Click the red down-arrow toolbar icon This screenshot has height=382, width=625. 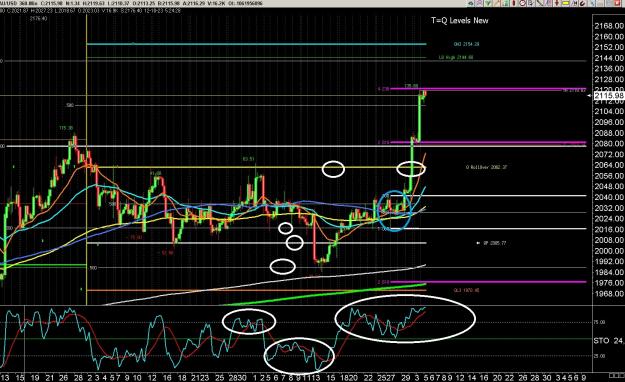tap(556, 3)
